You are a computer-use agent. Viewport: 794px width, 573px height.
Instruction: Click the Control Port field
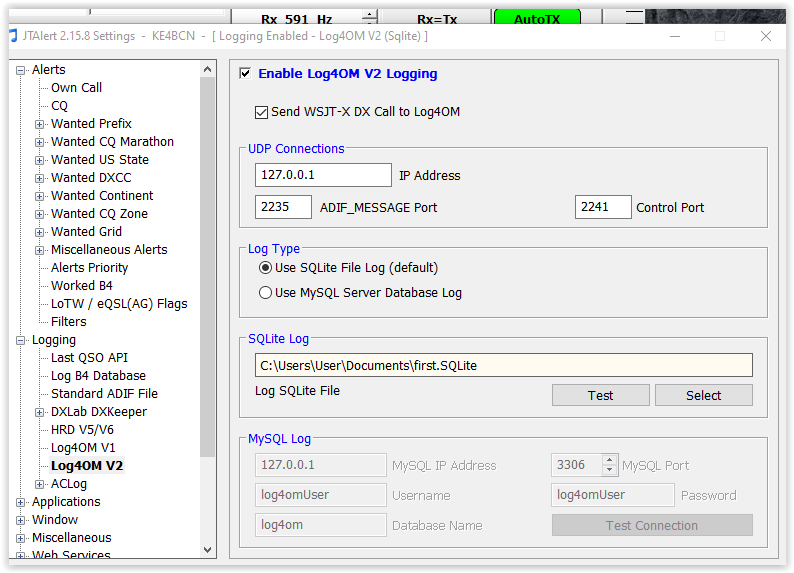pos(603,207)
